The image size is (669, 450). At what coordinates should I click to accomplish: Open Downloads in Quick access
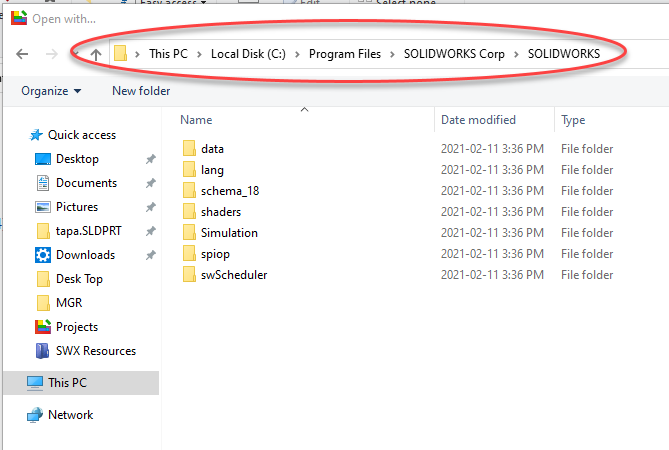75,255
